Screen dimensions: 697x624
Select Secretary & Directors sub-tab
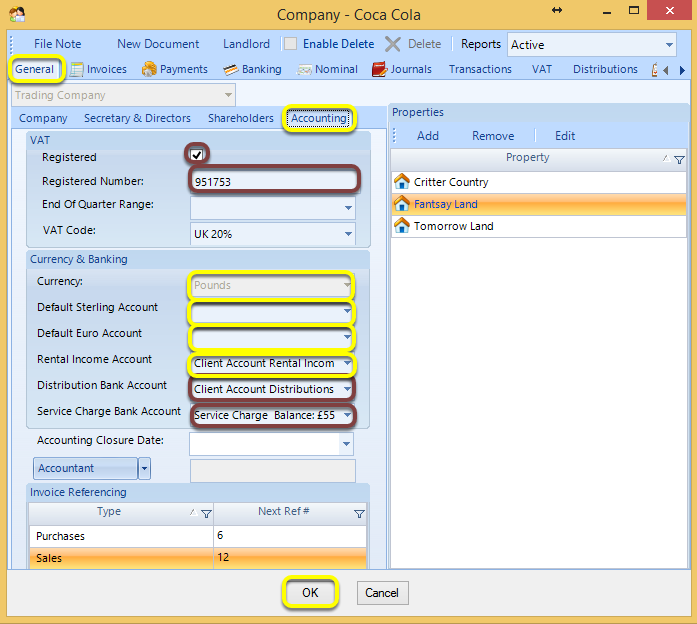pyautogui.click(x=137, y=118)
